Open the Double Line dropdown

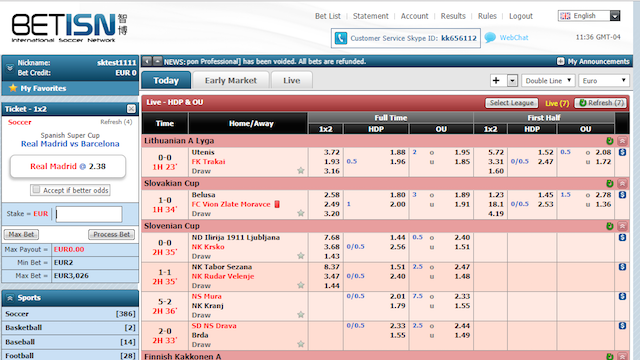pos(548,80)
